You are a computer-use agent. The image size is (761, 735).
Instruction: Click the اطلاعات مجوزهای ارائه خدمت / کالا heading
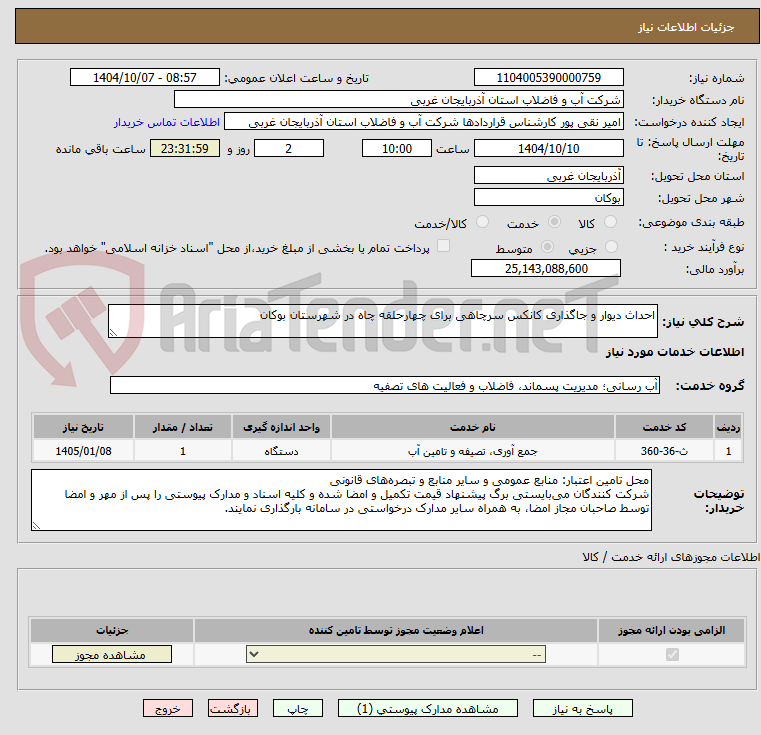[x=671, y=557]
